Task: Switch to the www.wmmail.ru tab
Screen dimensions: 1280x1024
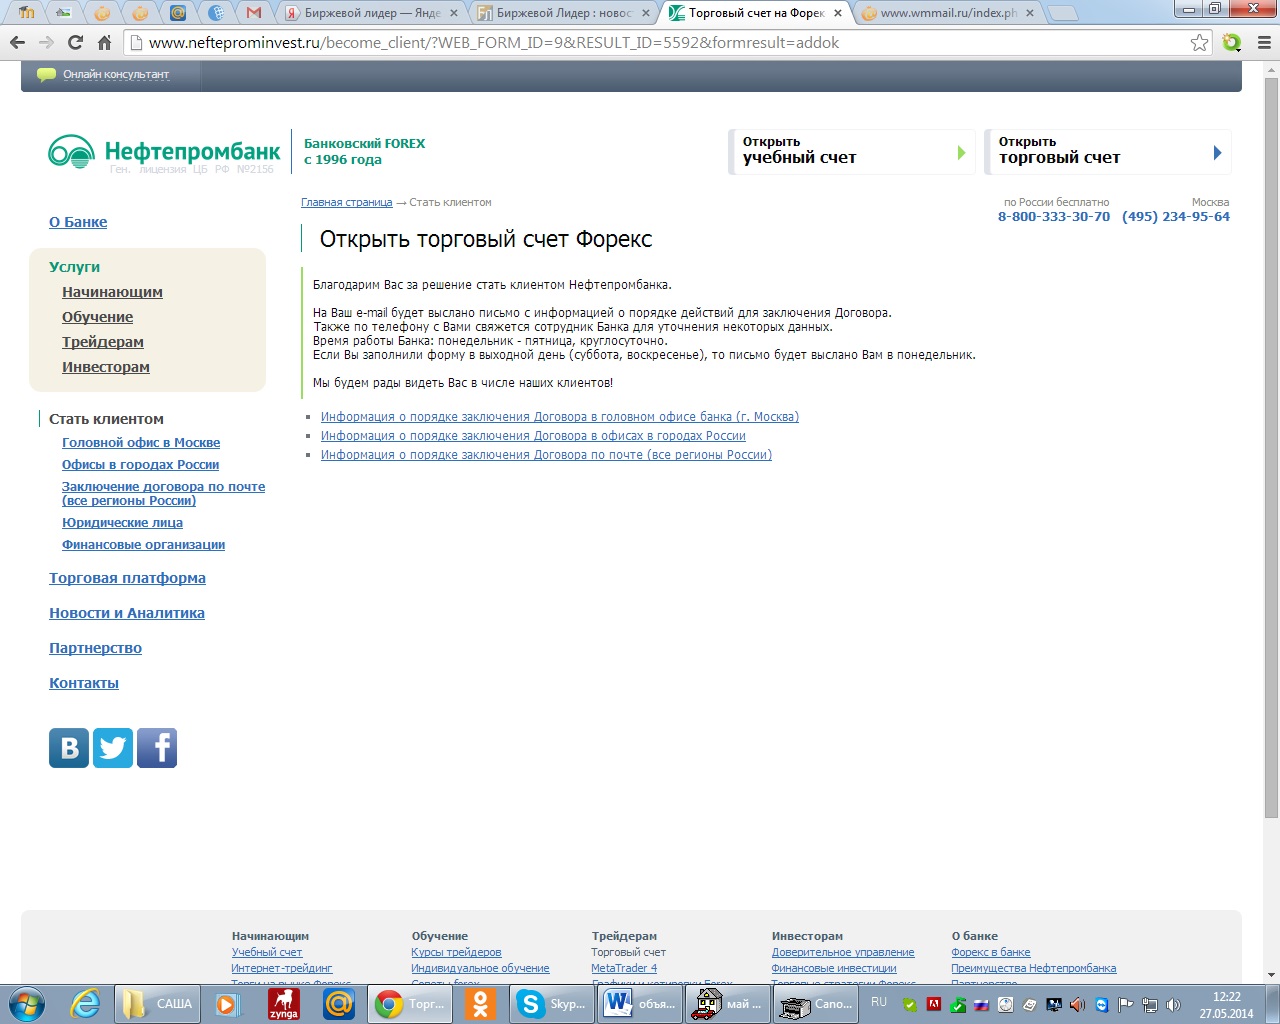Action: click(x=948, y=13)
